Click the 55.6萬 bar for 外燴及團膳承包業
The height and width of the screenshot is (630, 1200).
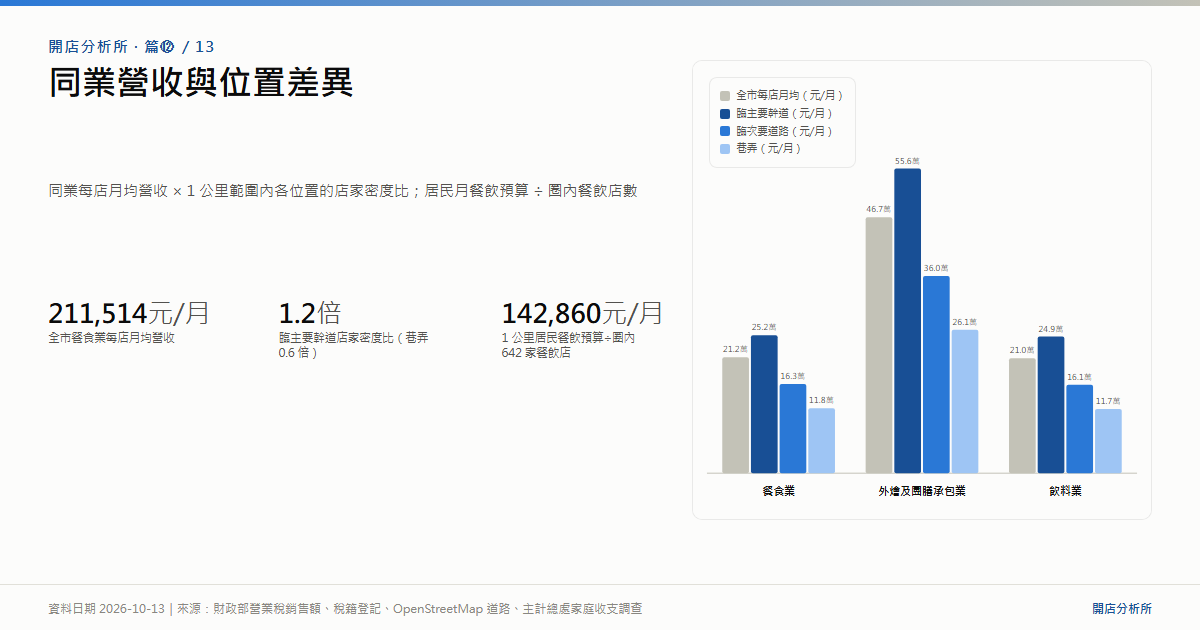pyautogui.click(x=908, y=321)
